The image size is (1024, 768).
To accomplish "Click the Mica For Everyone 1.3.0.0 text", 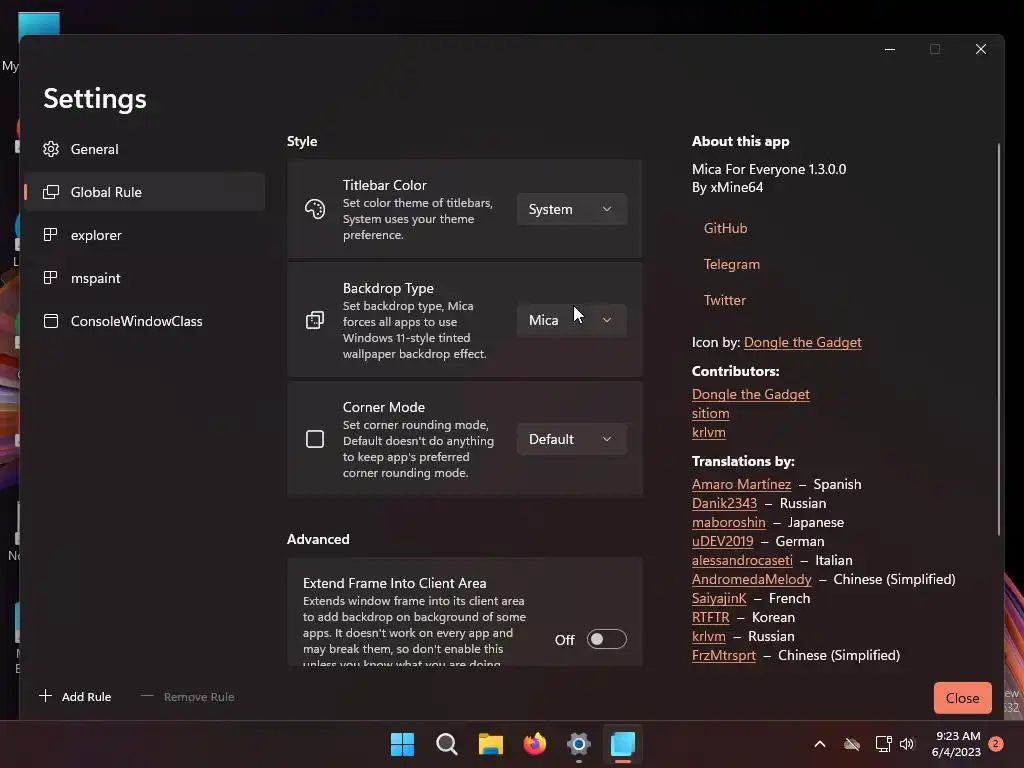I will point(769,169).
